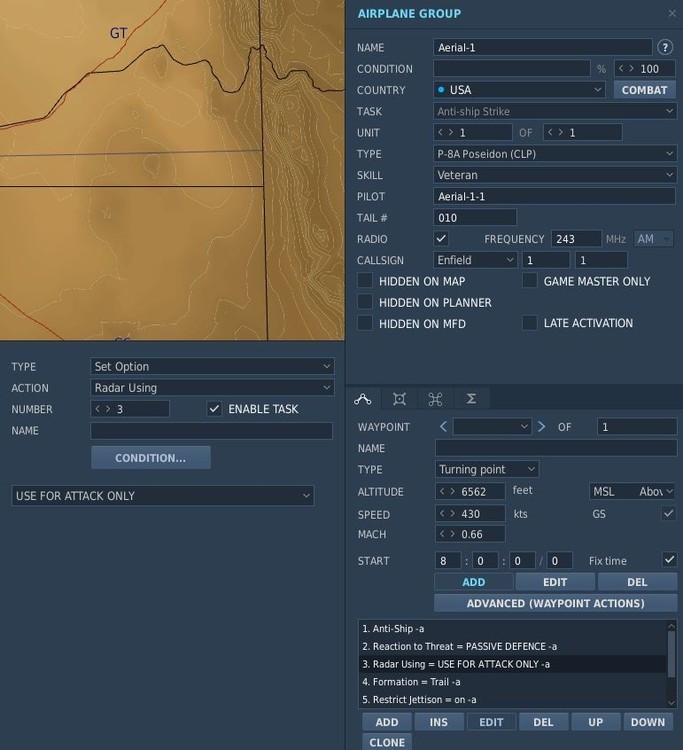The height and width of the screenshot is (750, 683).
Task: Click the Tail # field 010
Action: point(475,218)
